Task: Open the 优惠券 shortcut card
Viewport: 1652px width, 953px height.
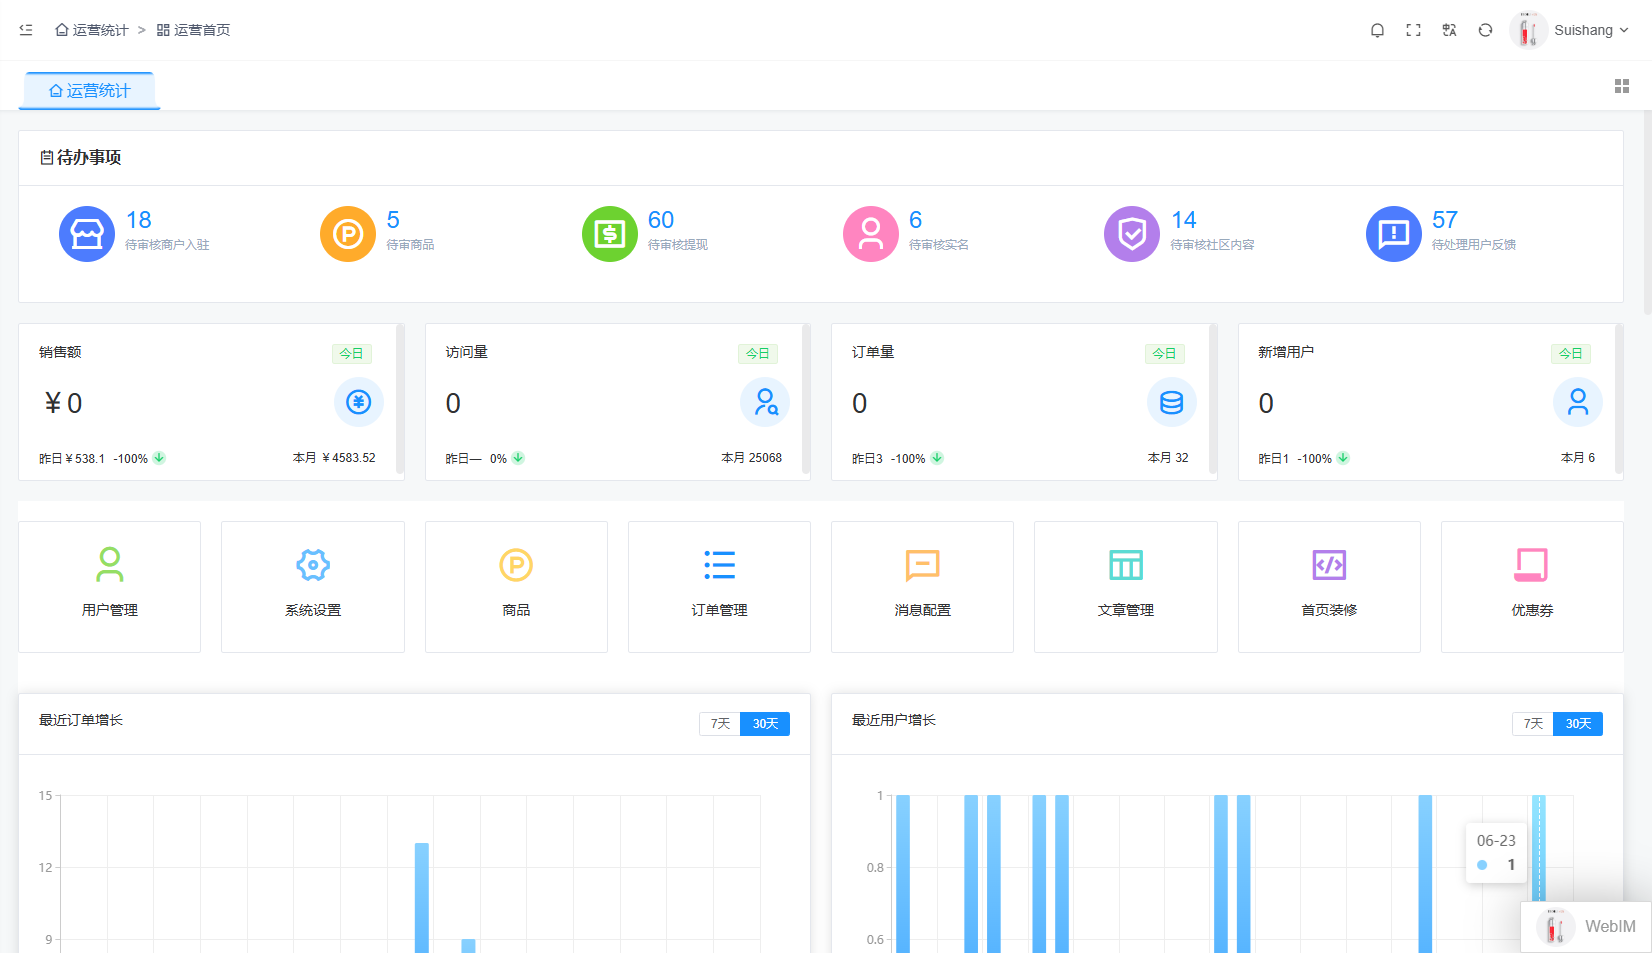Action: [1532, 587]
